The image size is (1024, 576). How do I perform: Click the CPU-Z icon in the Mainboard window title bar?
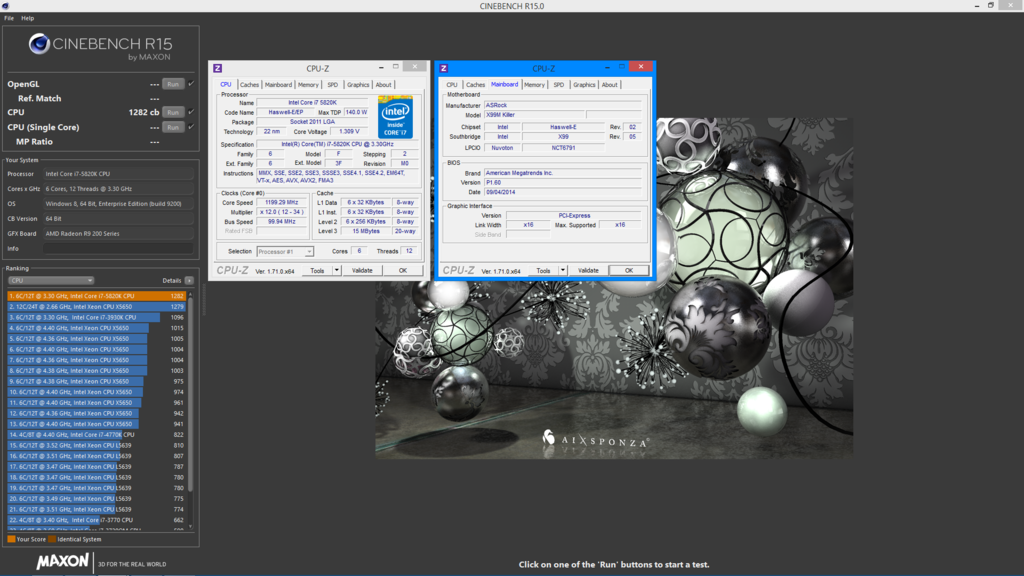[443, 68]
